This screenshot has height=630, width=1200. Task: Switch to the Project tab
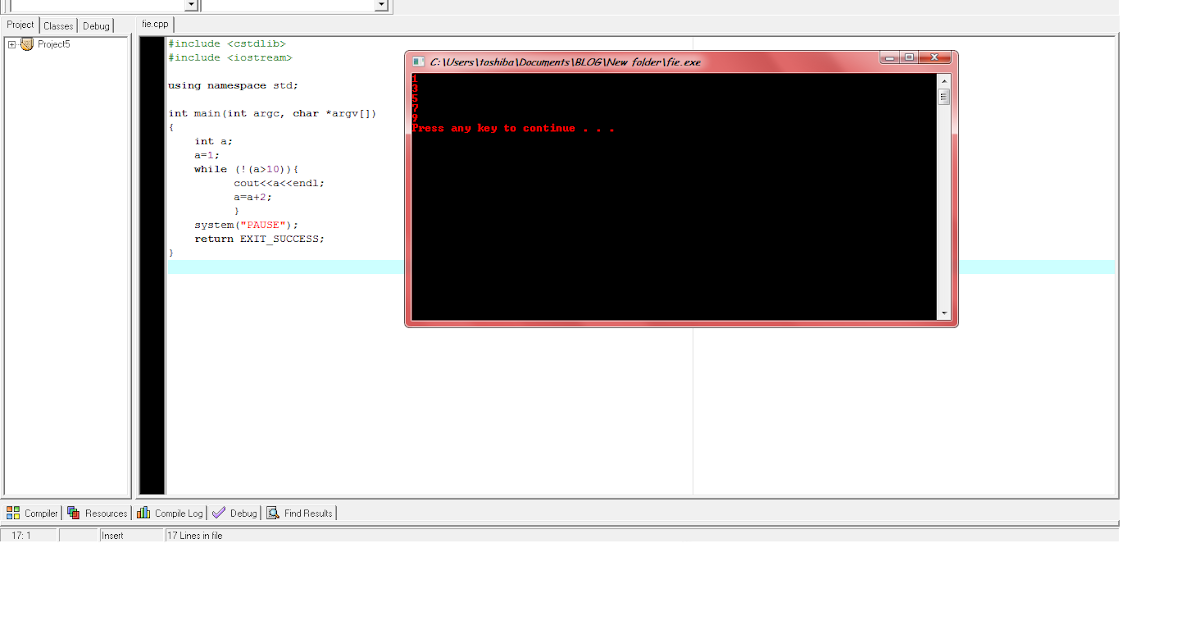(x=20, y=25)
